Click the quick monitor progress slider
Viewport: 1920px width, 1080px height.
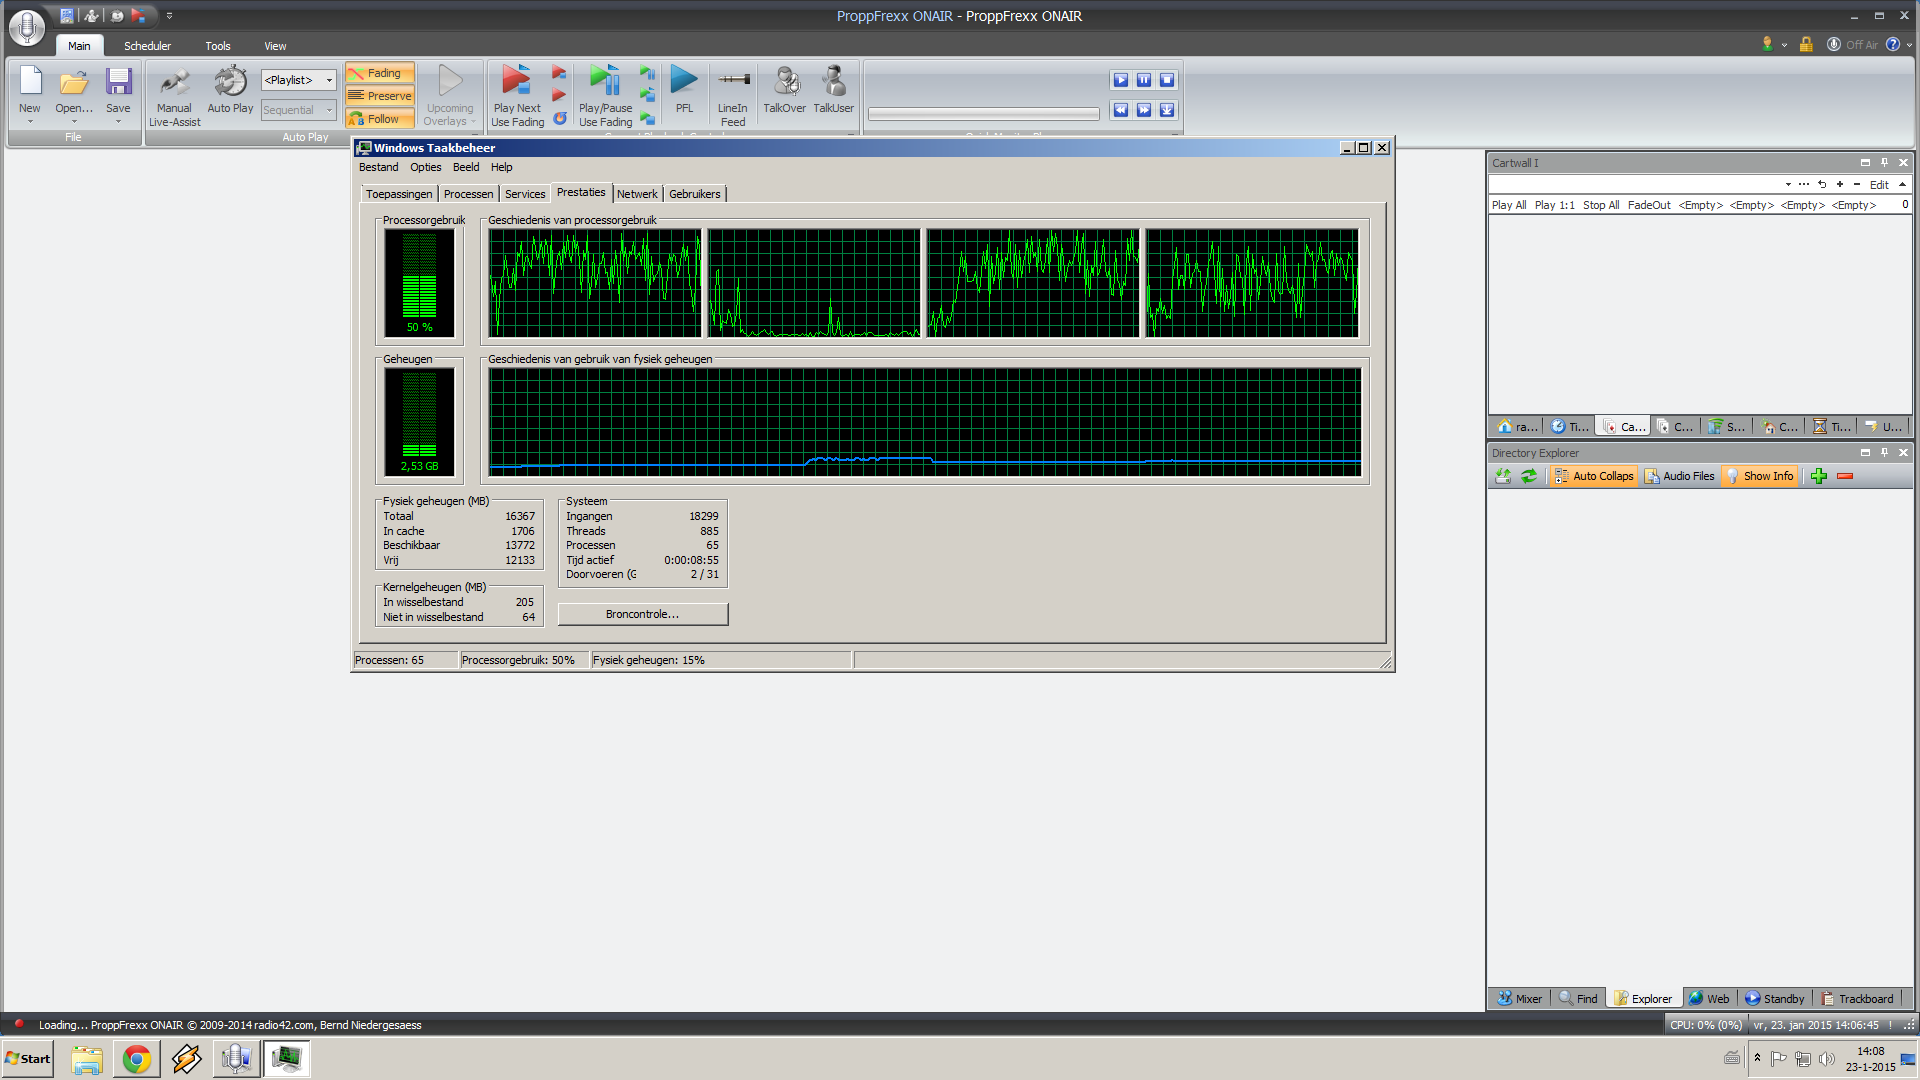(983, 114)
